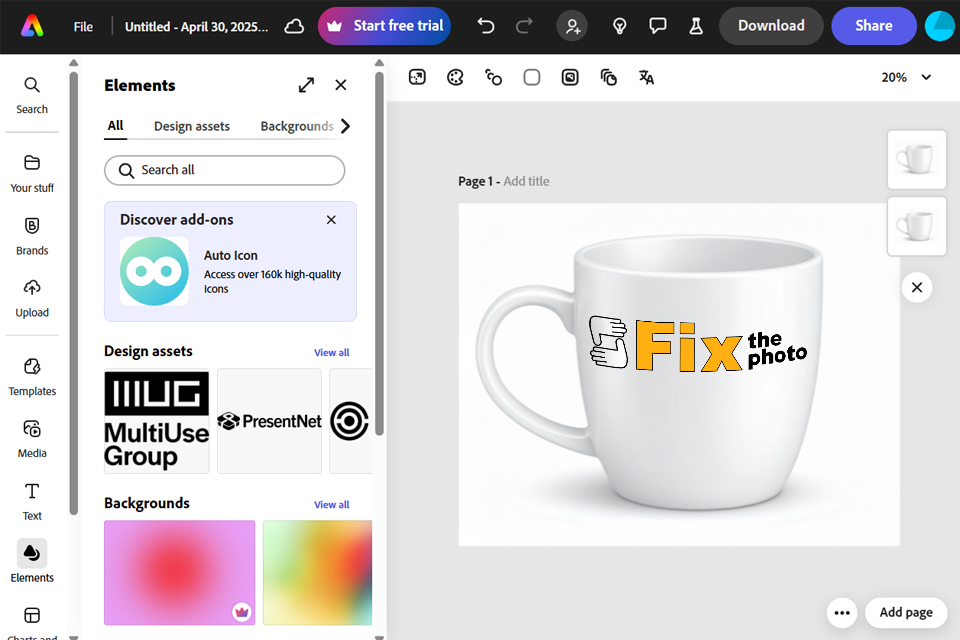Click Start free trial button
Image resolution: width=960 pixels, height=640 pixels.
[x=384, y=26]
